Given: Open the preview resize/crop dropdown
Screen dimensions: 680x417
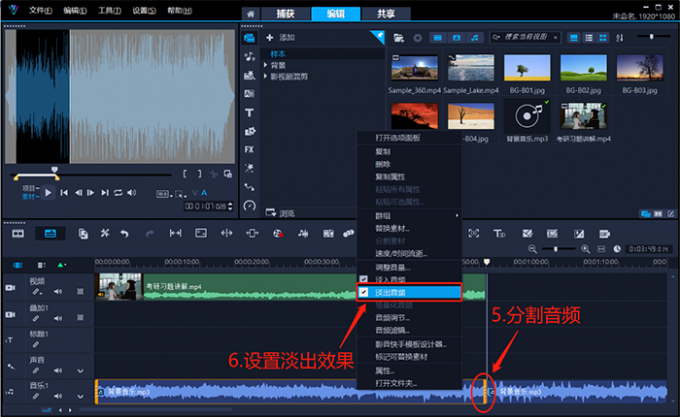Looking at the screenshot, I should pyautogui.click(x=181, y=194).
